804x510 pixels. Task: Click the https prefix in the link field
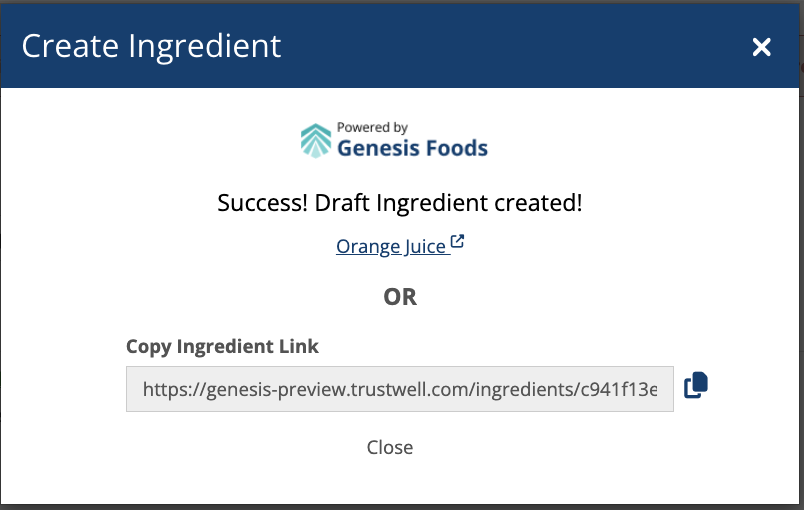(x=164, y=389)
